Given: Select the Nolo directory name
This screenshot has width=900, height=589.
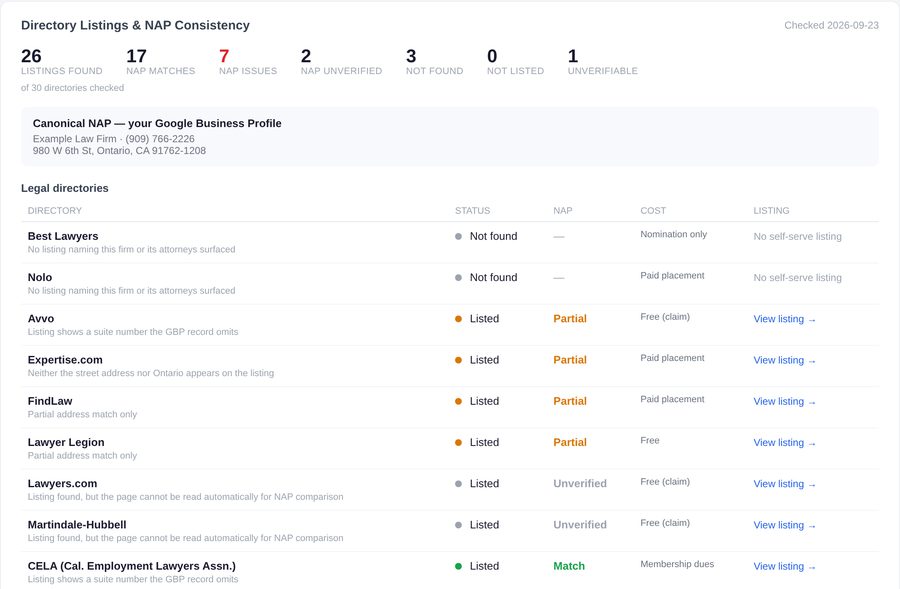Looking at the screenshot, I should tap(40, 277).
